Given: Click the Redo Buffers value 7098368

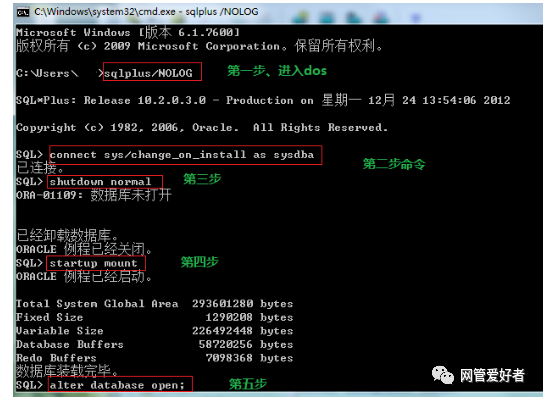Looking at the screenshot, I should 229,358.
